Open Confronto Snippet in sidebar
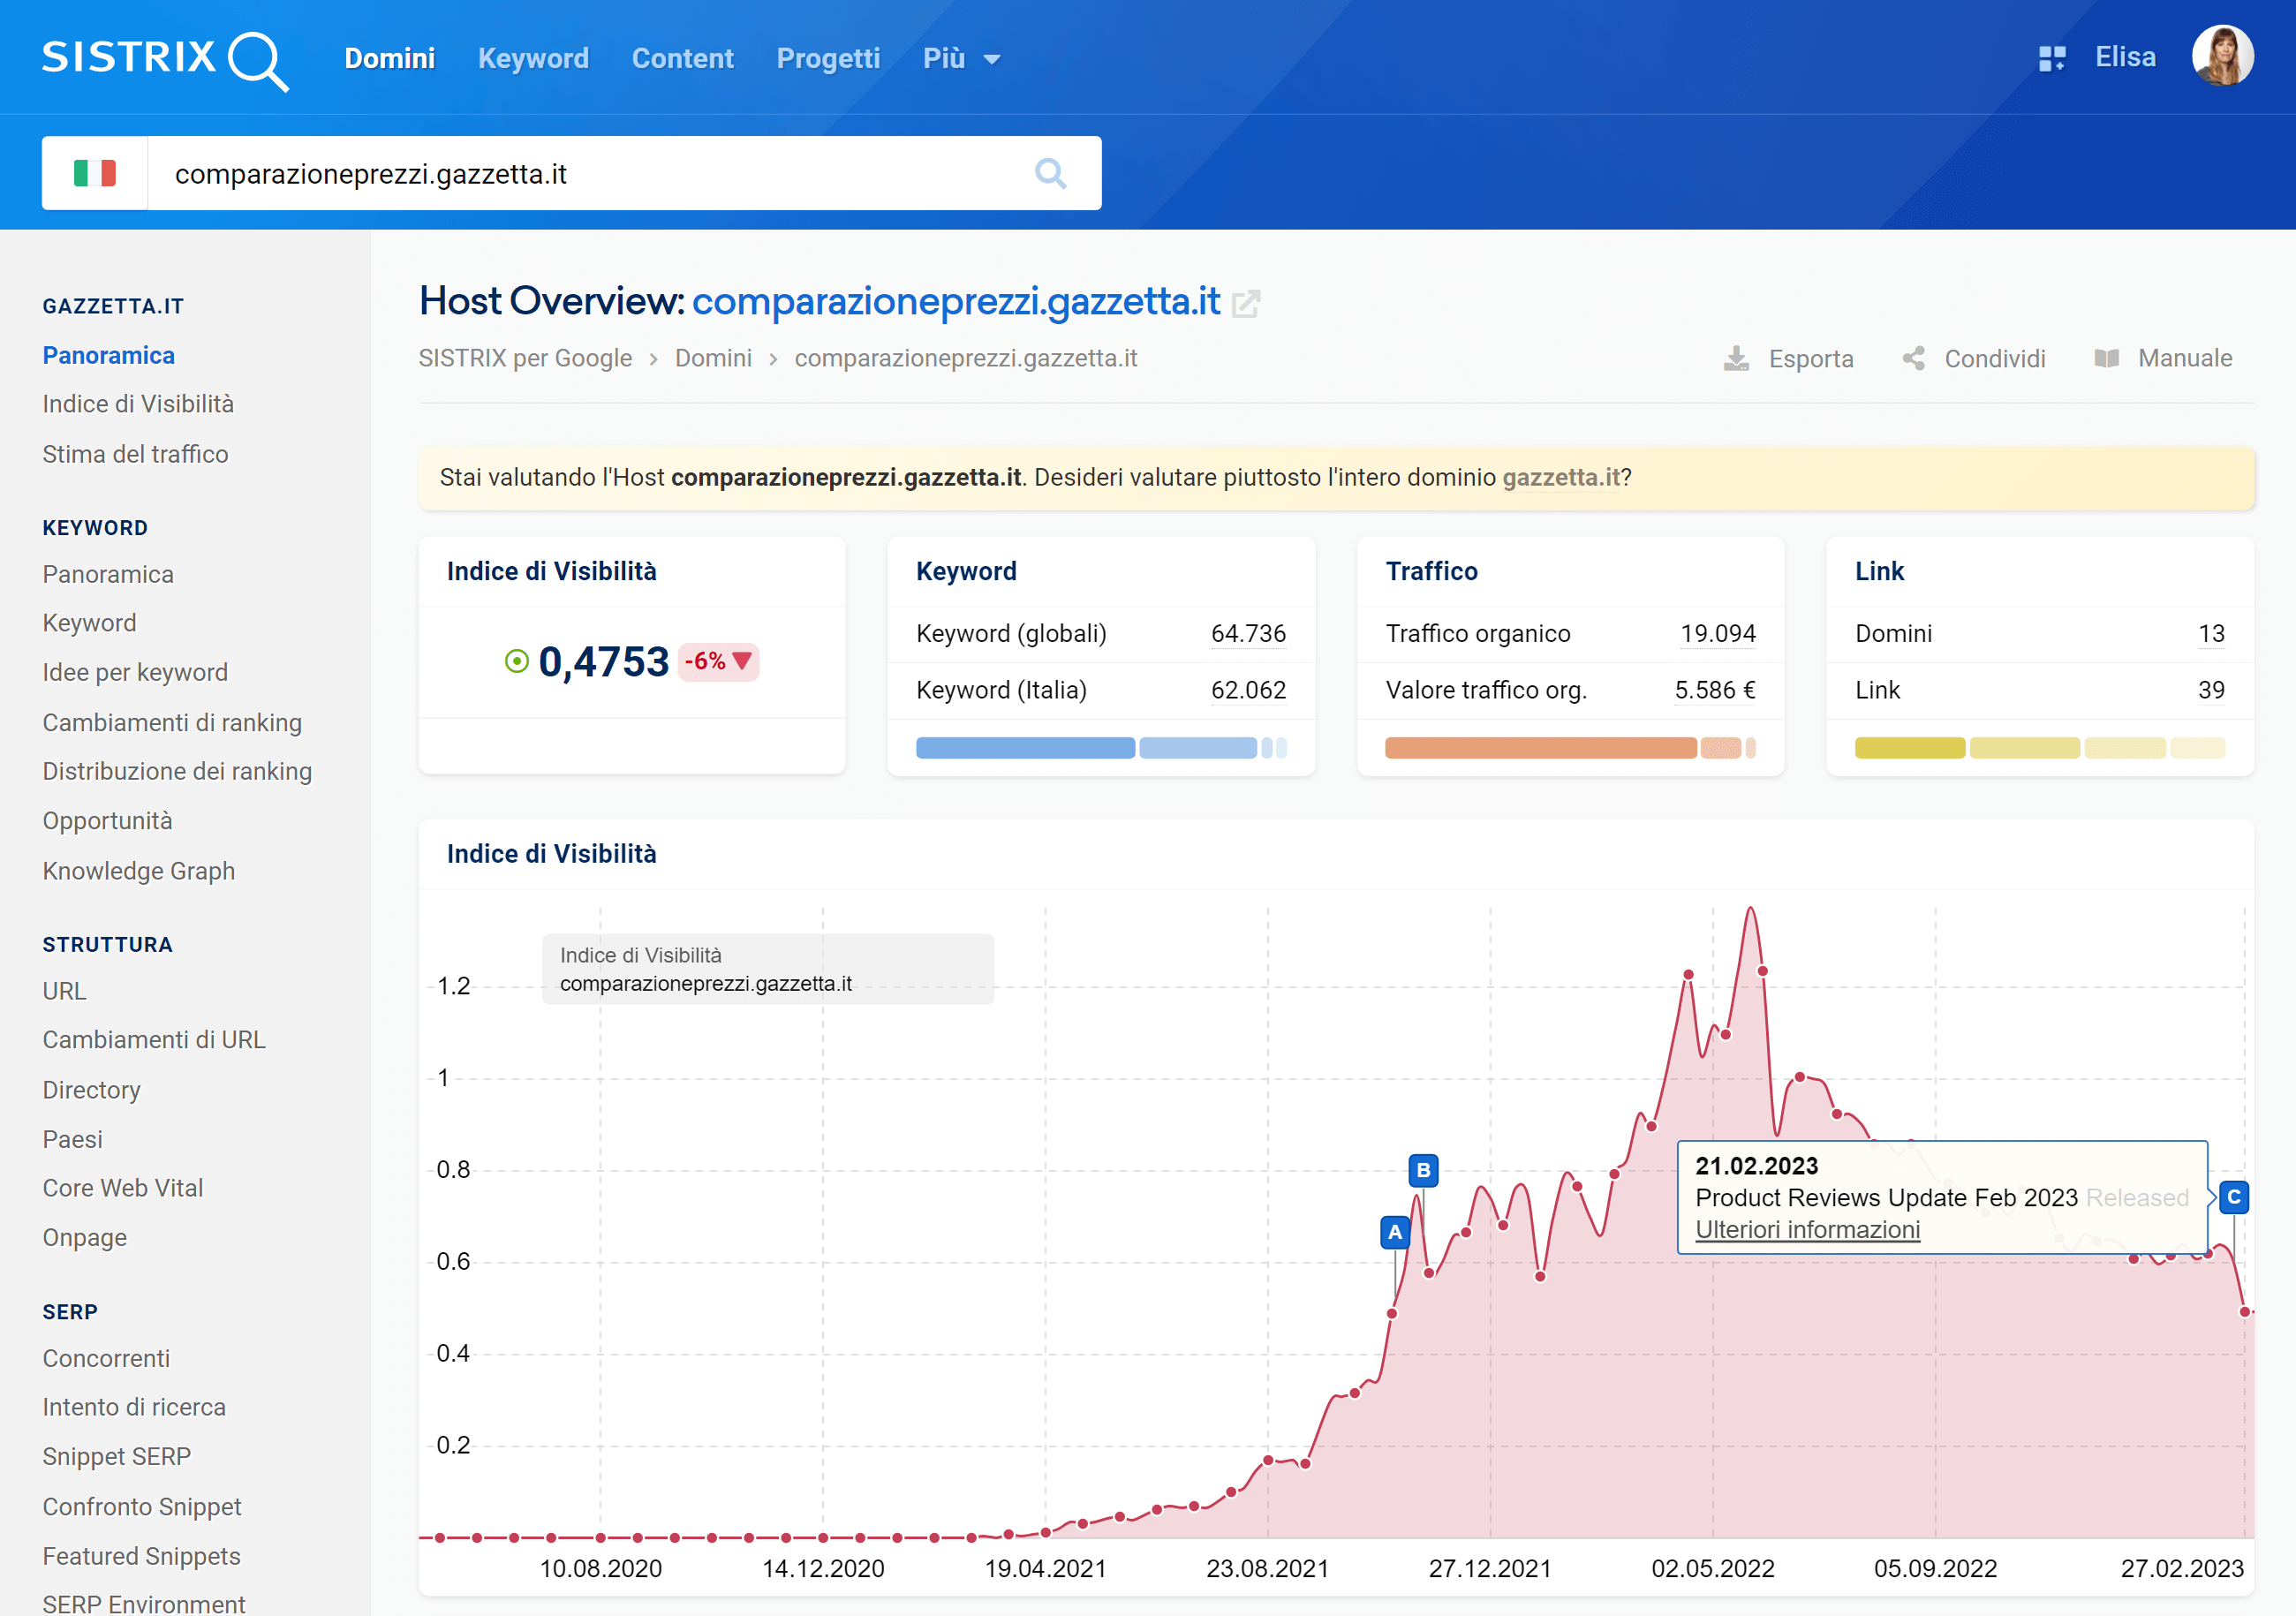This screenshot has height=1616, width=2296. pyautogui.click(x=142, y=1507)
